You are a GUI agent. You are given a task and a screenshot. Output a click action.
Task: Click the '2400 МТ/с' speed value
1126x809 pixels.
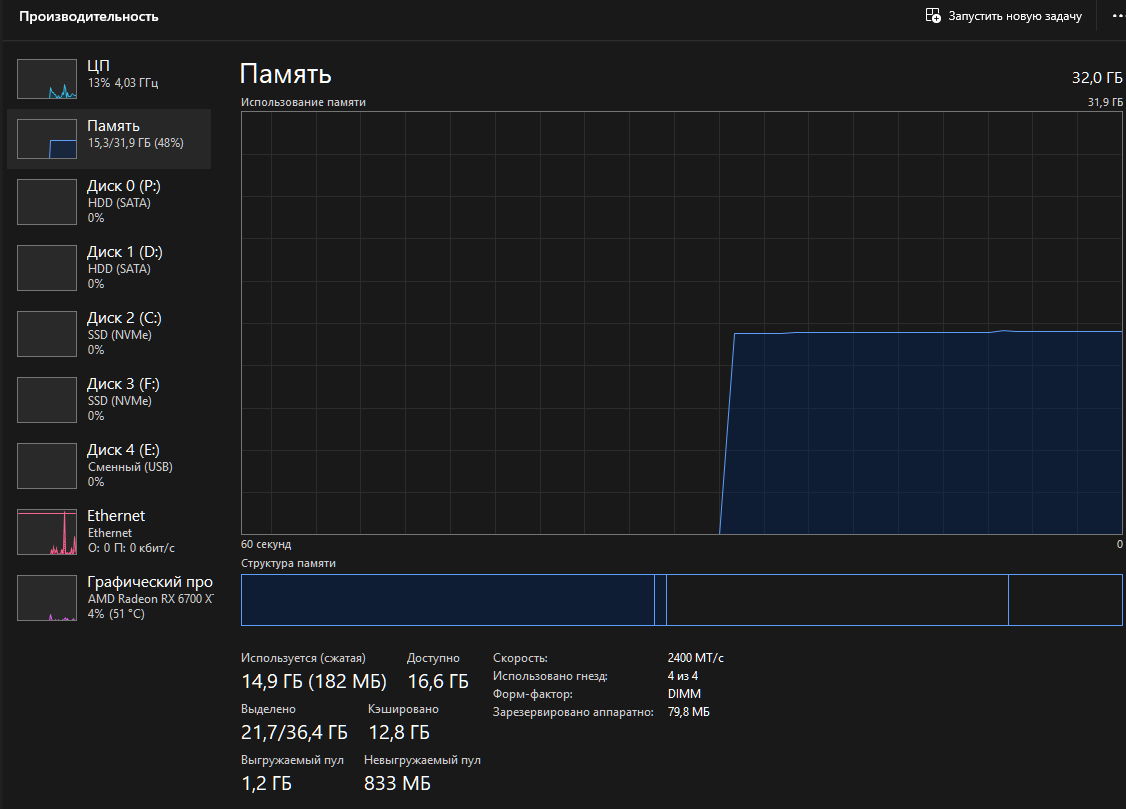(x=696, y=658)
